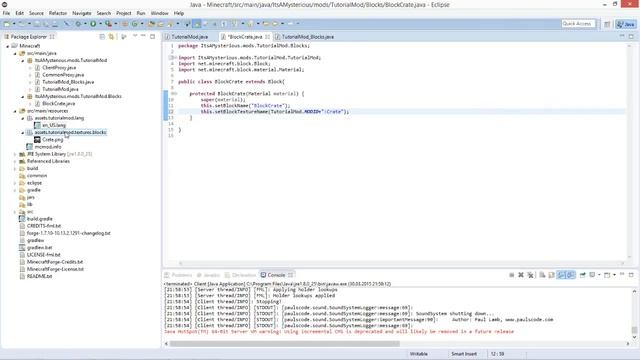Minimize the Console panel
Viewport: 640px width, 360px height.
pyautogui.click(x=622, y=274)
